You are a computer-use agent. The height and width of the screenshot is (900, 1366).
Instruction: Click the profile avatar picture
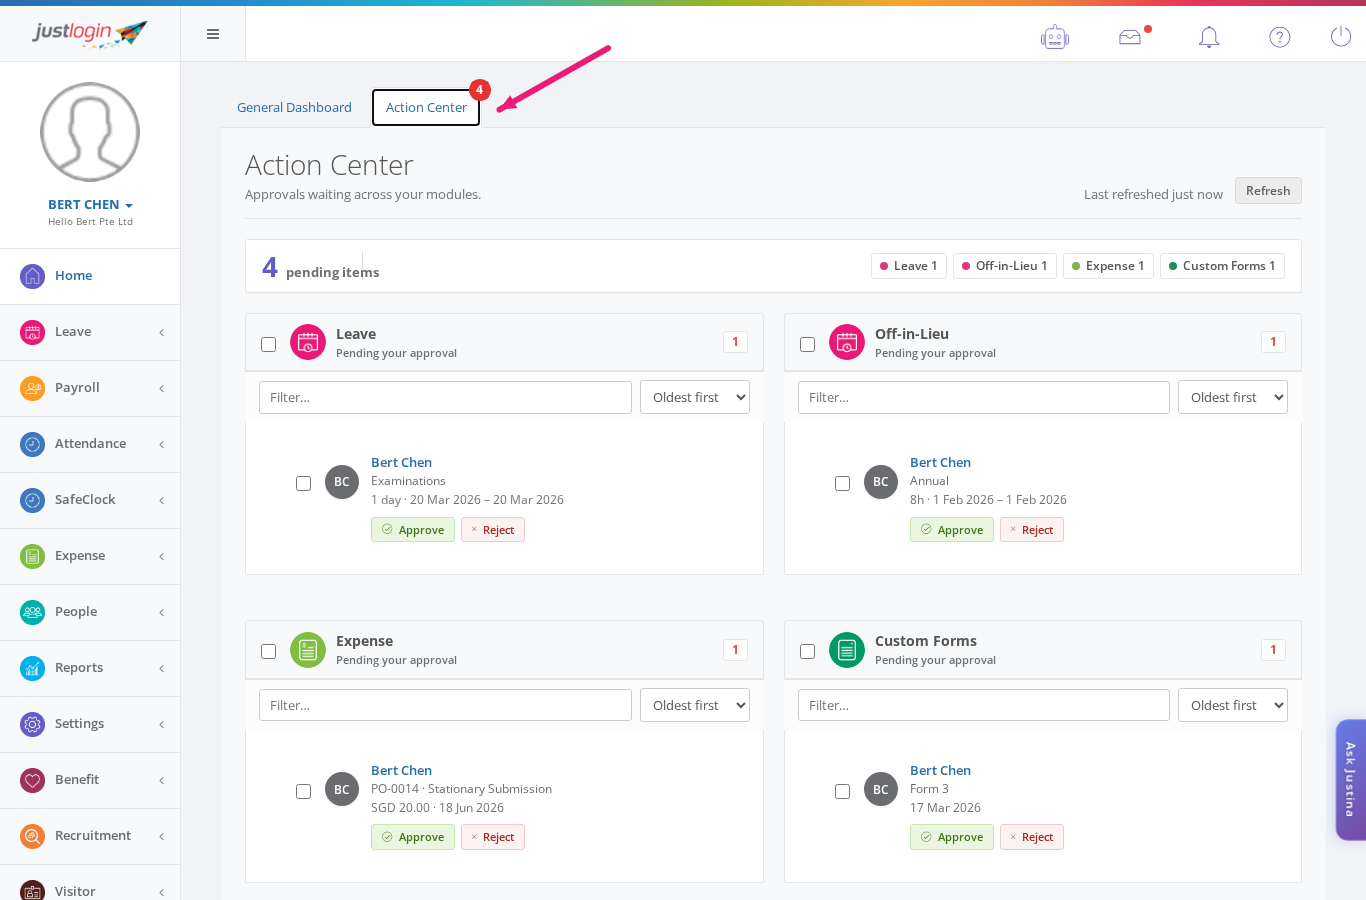[90, 132]
